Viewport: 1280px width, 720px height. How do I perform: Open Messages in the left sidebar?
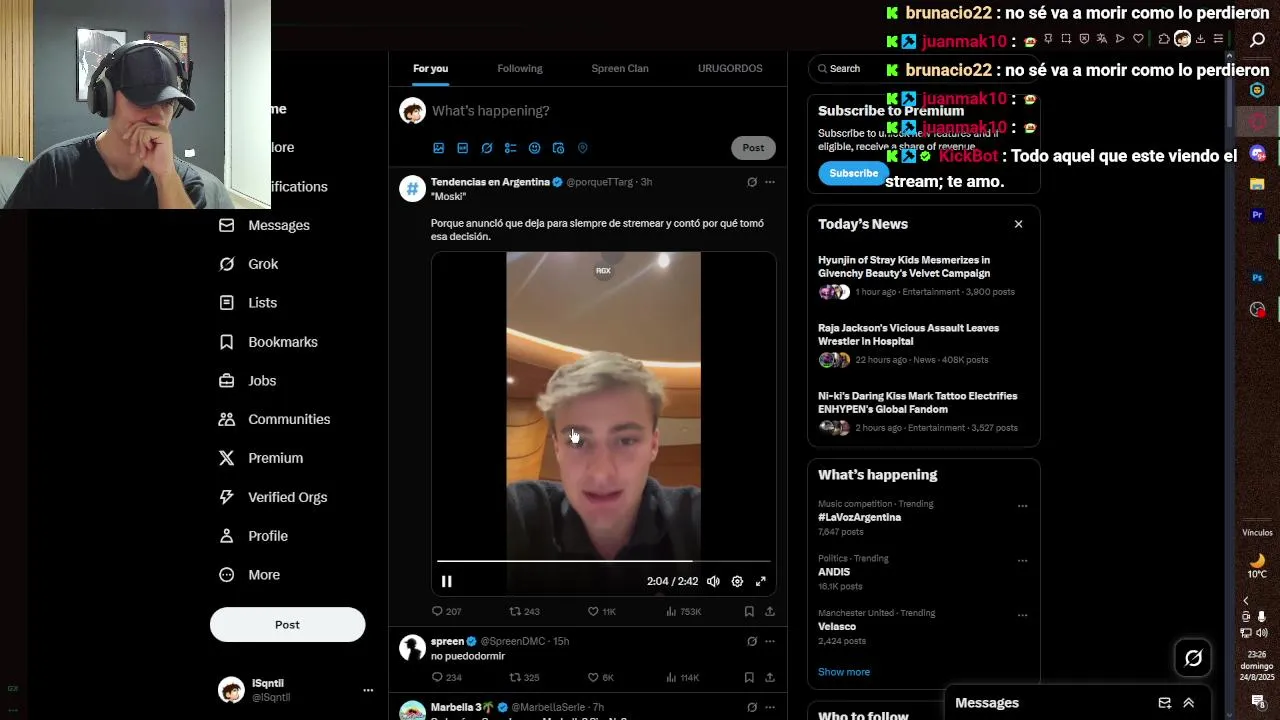pyautogui.click(x=265, y=226)
